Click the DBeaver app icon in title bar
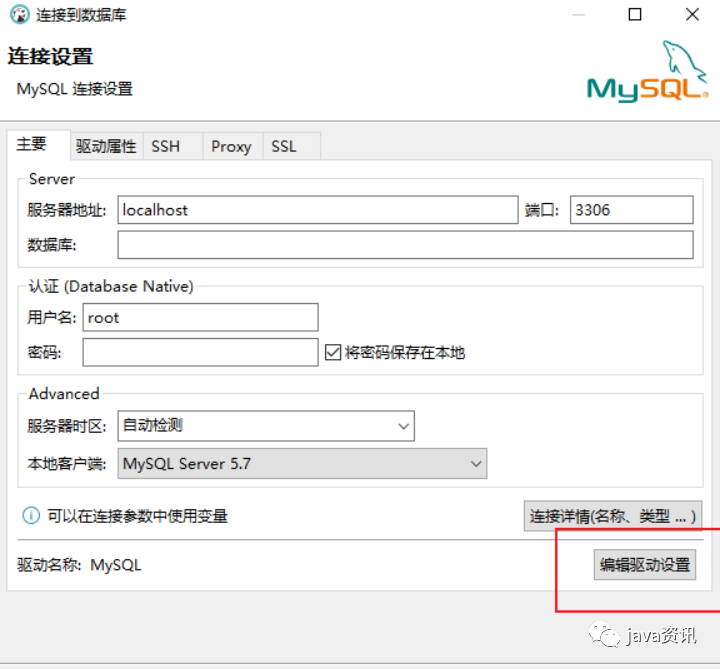Screen dimensions: 720x669 (x=19, y=15)
